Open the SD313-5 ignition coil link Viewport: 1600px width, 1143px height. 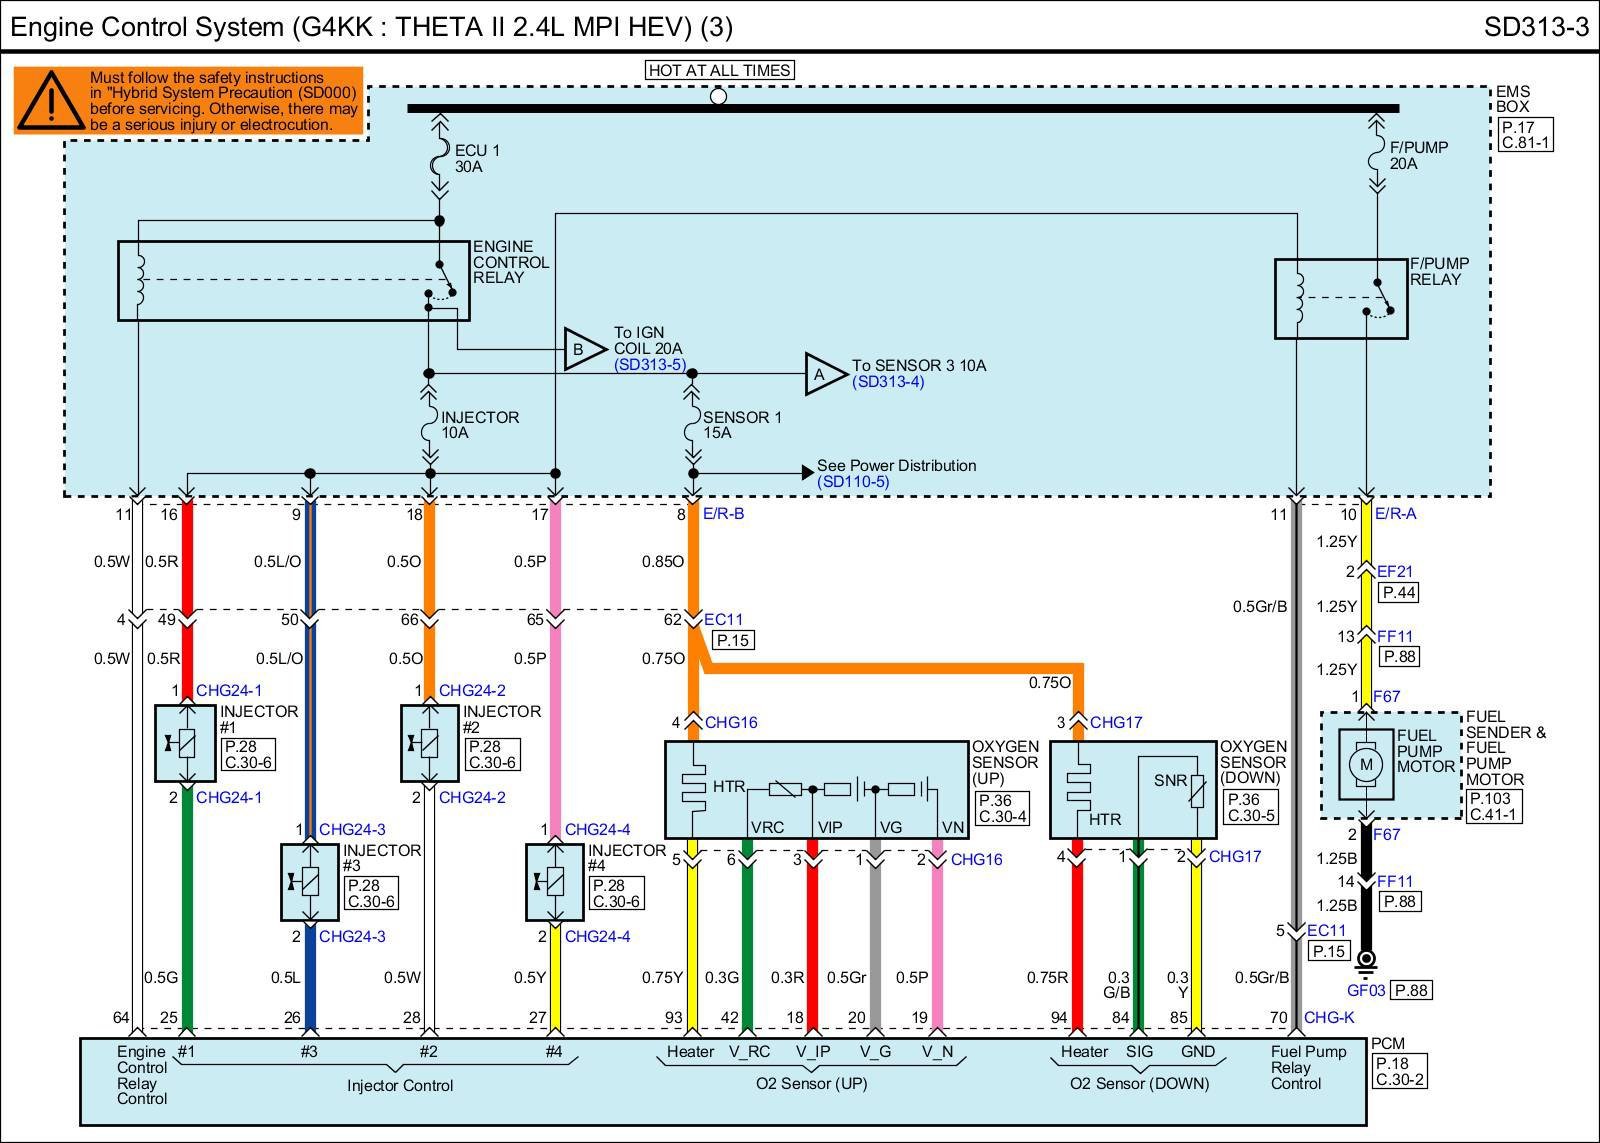(x=650, y=365)
